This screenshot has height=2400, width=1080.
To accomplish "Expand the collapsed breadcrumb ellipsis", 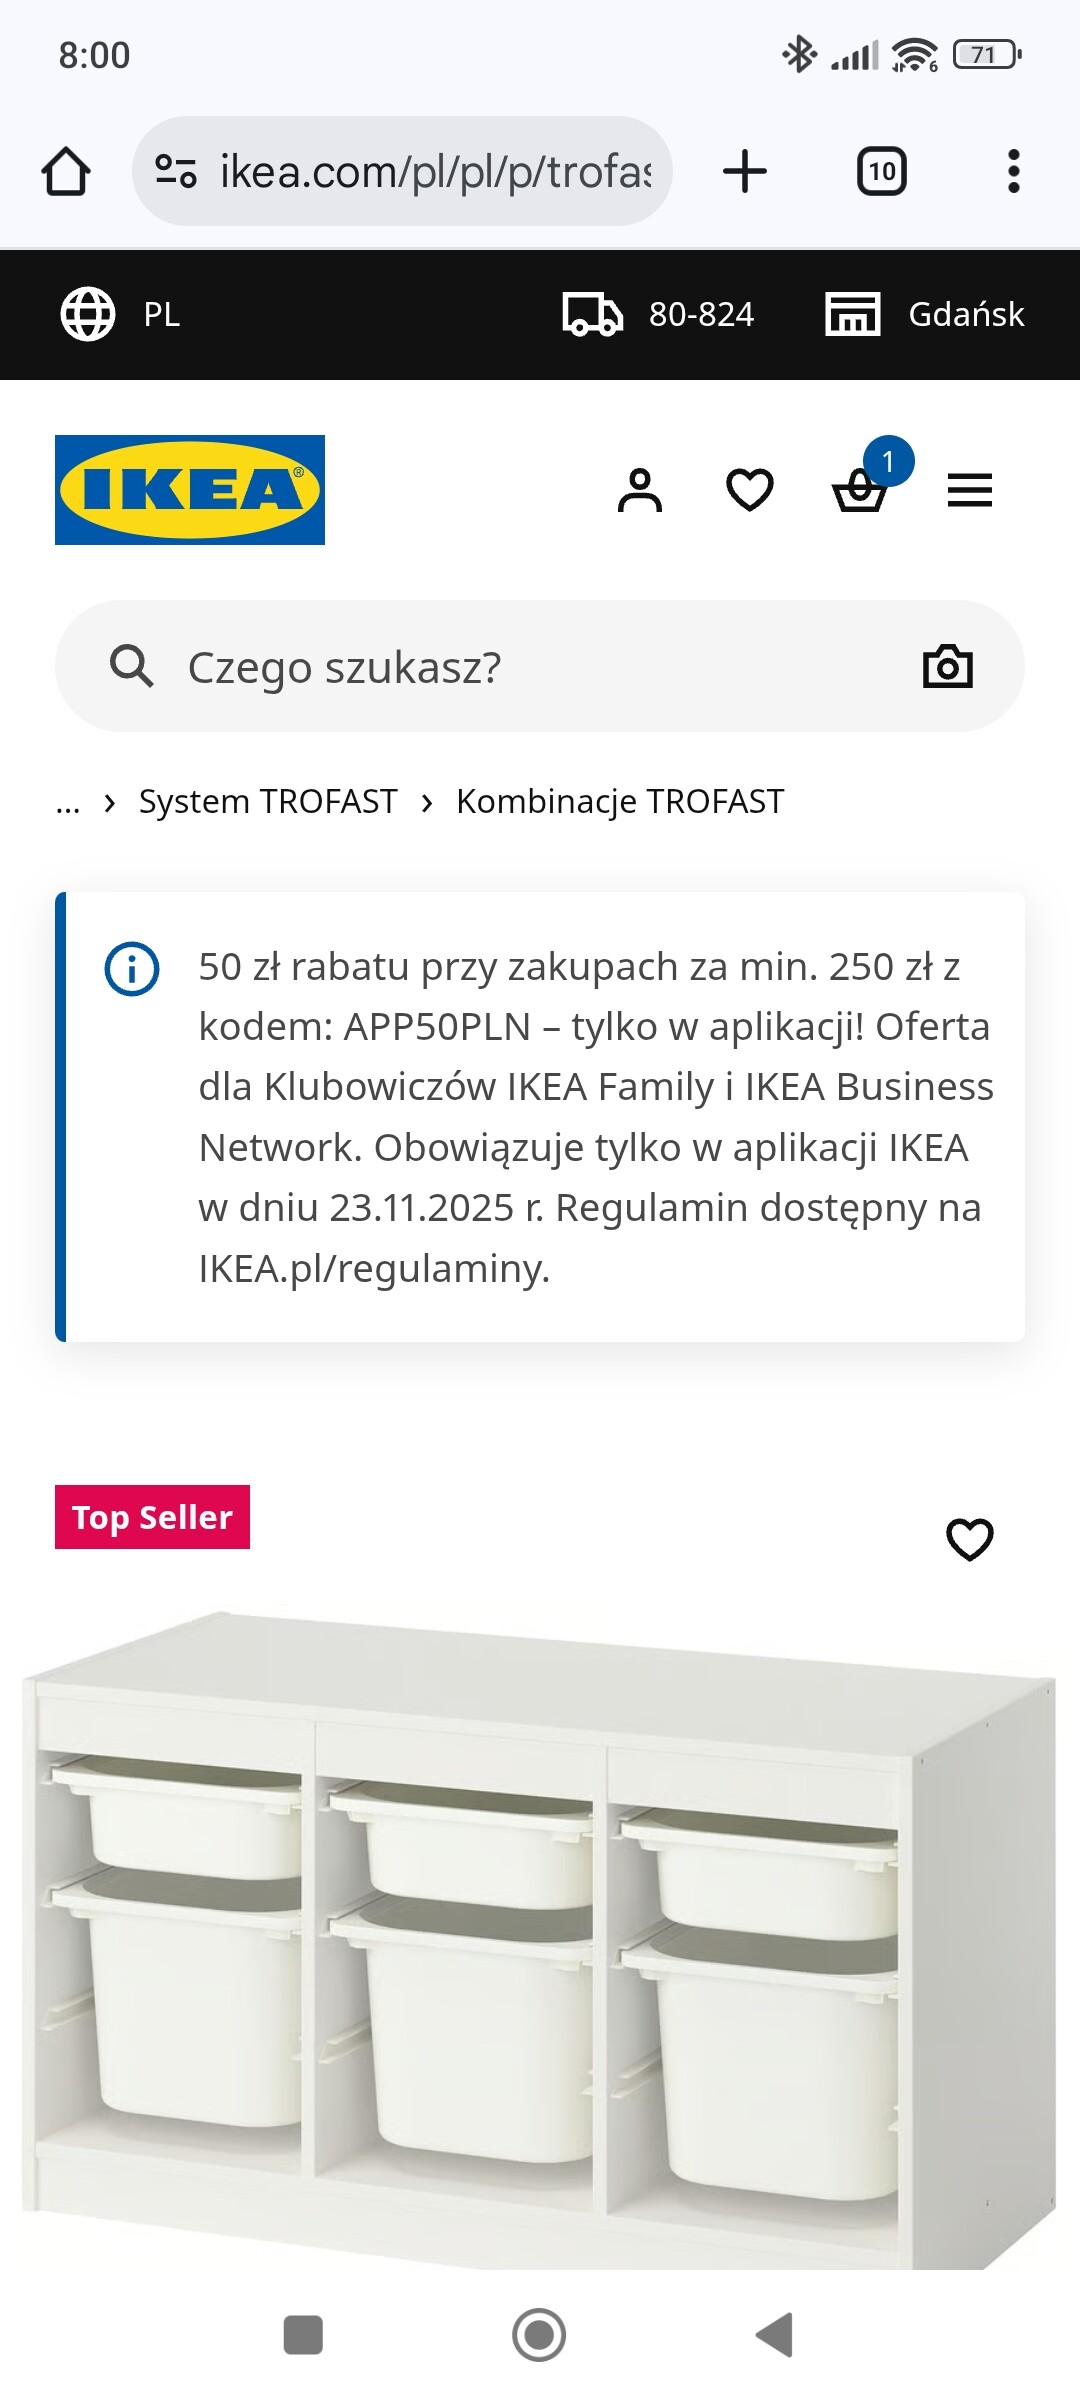I will click(68, 802).
